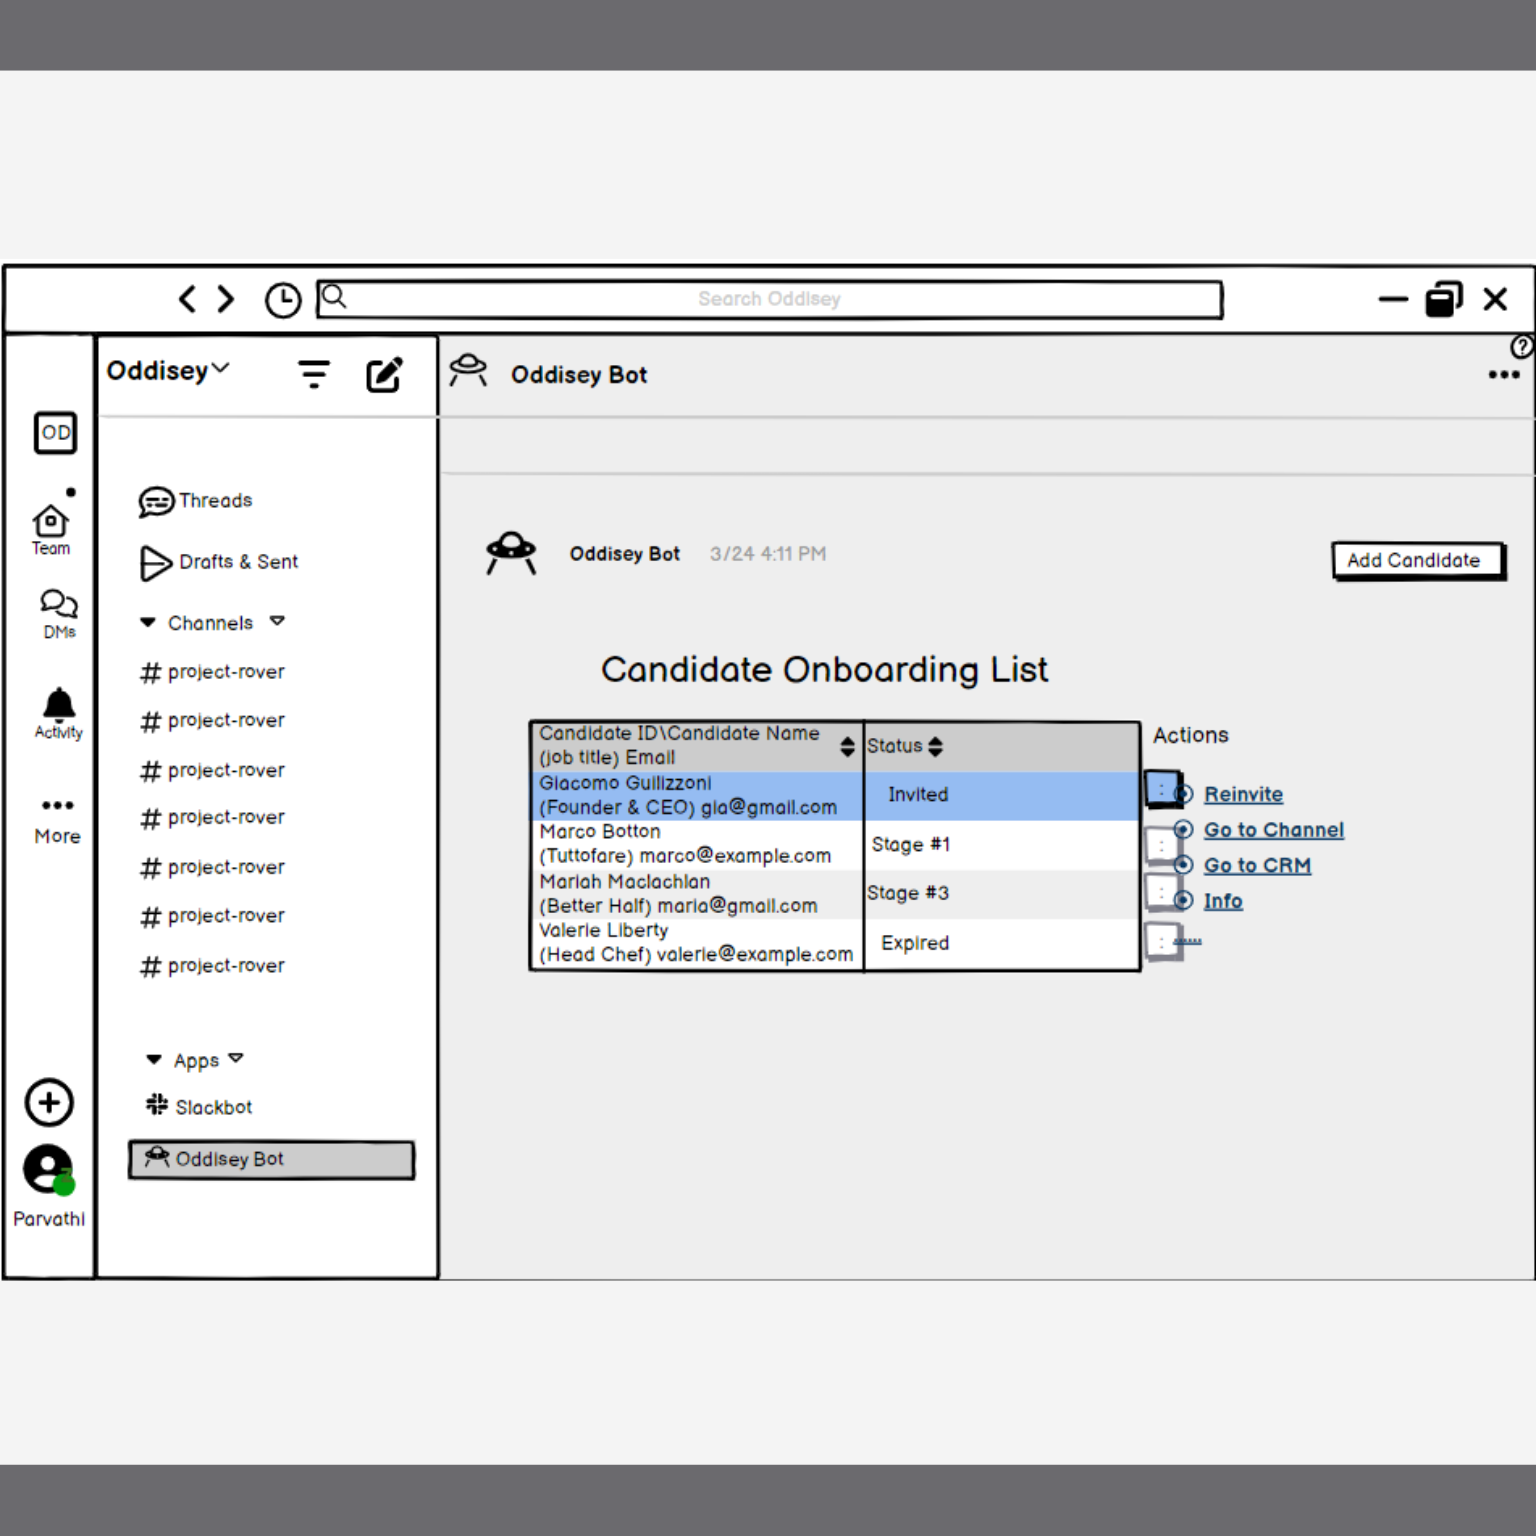Click the Info link
The image size is (1536, 1536).
point(1223,901)
